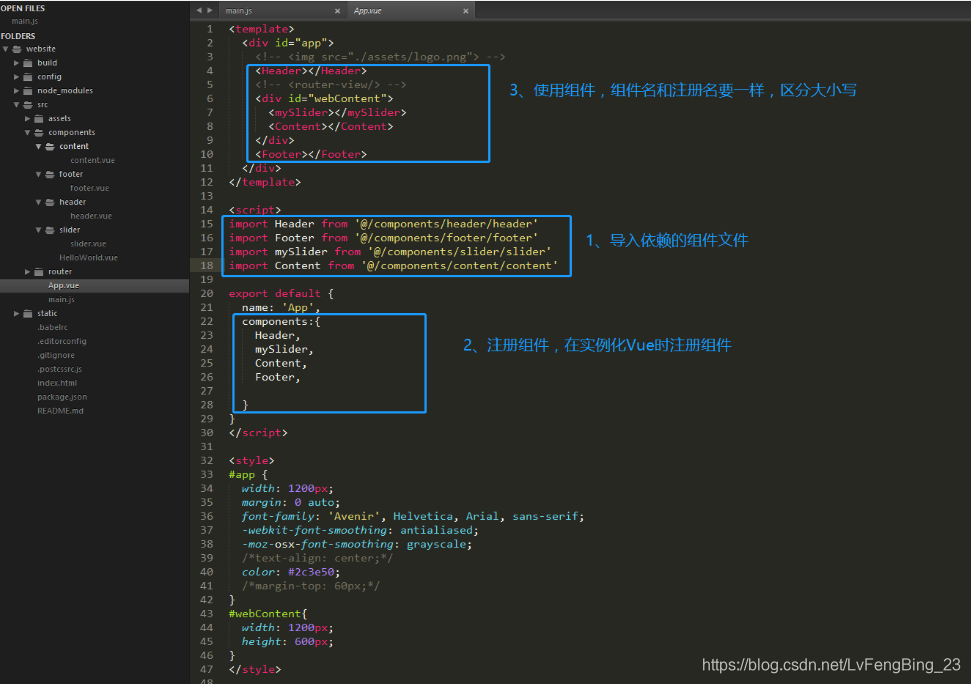Expand the assets folder arrow
971x684 pixels.
[x=27, y=118]
